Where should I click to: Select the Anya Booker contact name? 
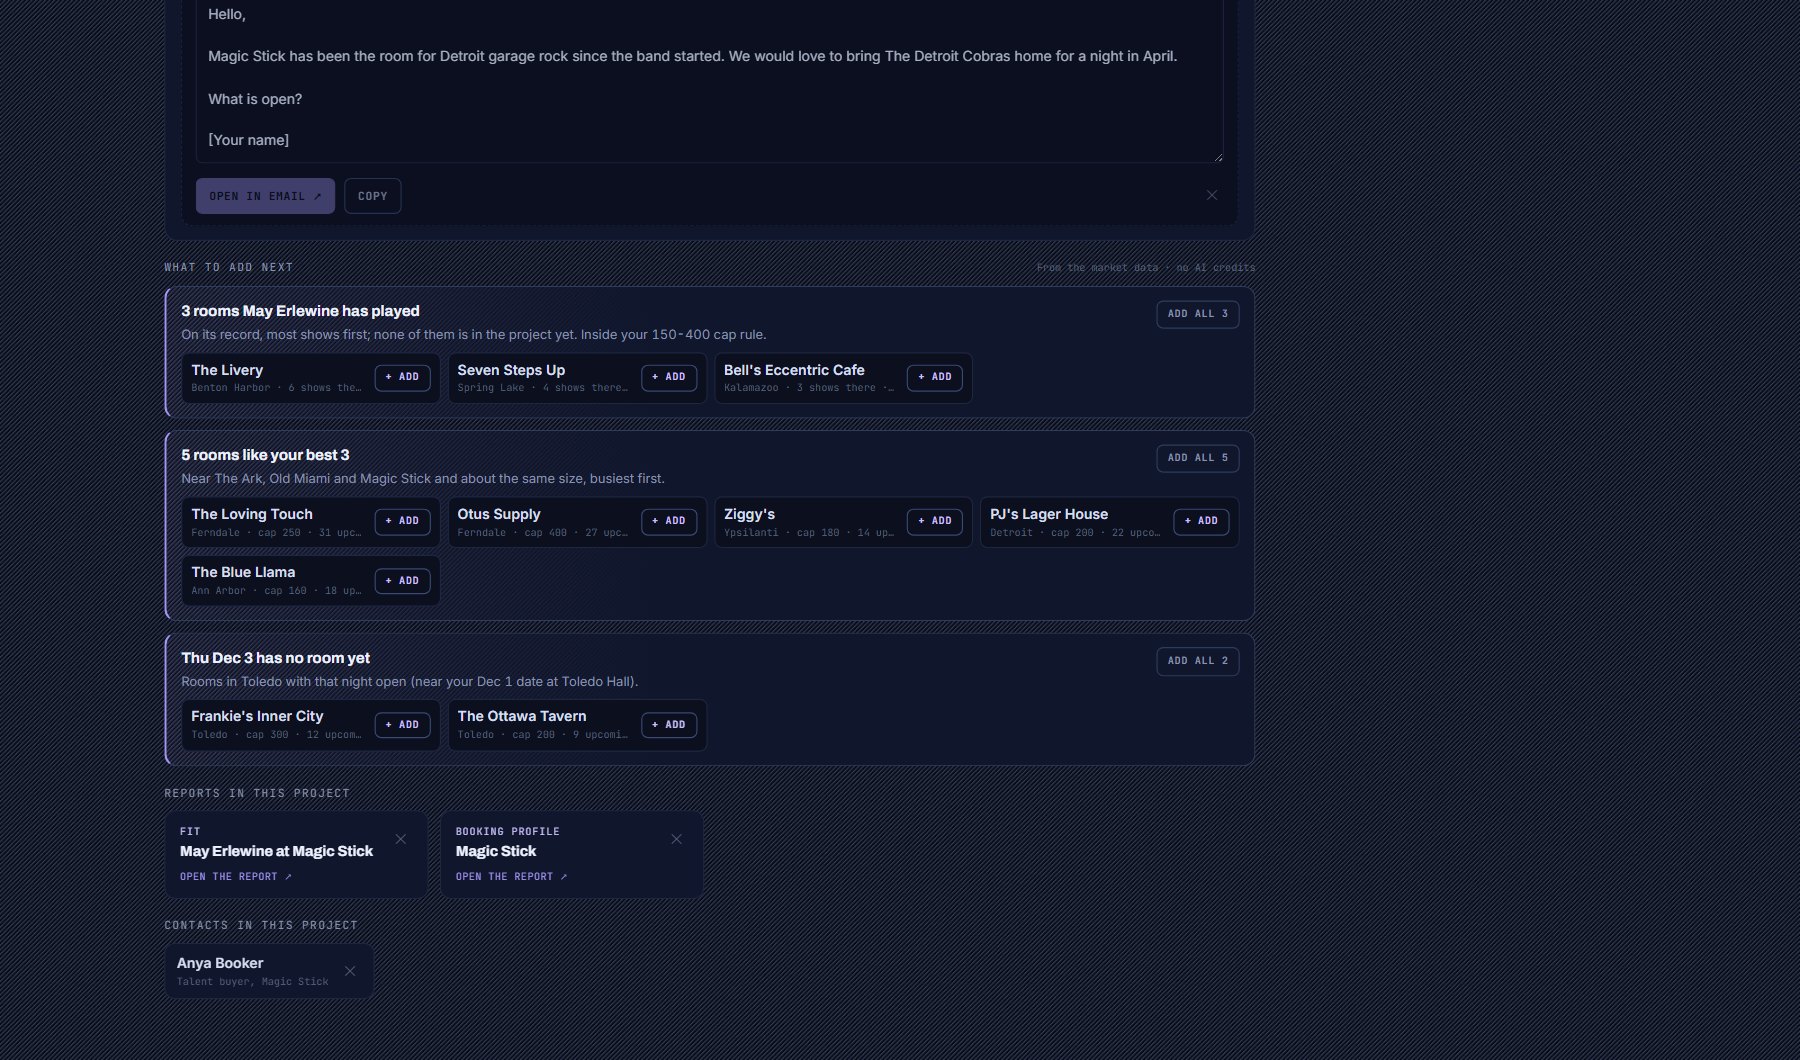click(220, 963)
